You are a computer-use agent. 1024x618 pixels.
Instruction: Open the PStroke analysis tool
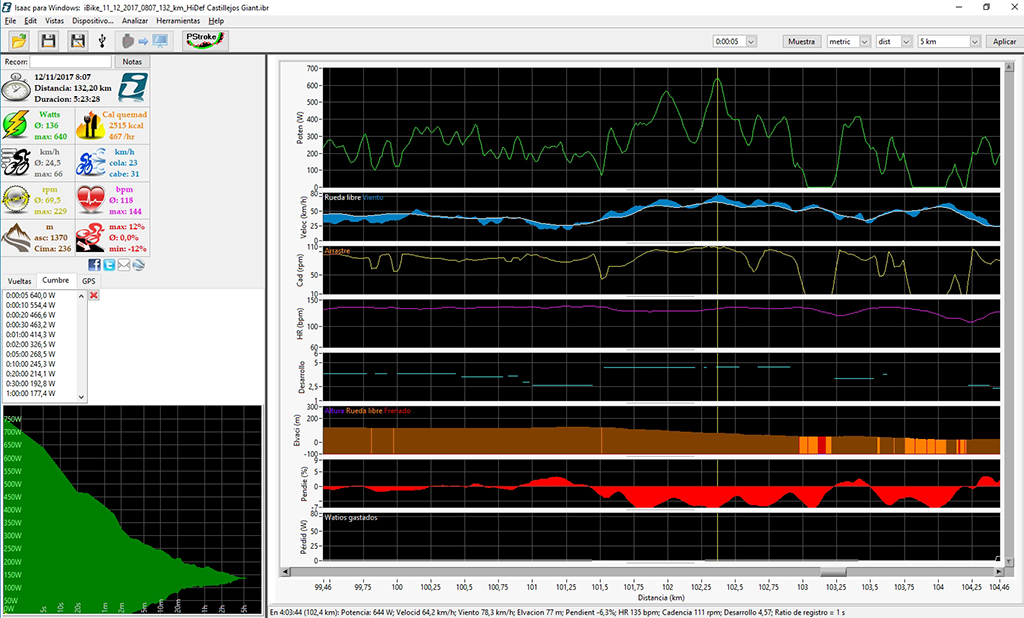click(x=206, y=41)
